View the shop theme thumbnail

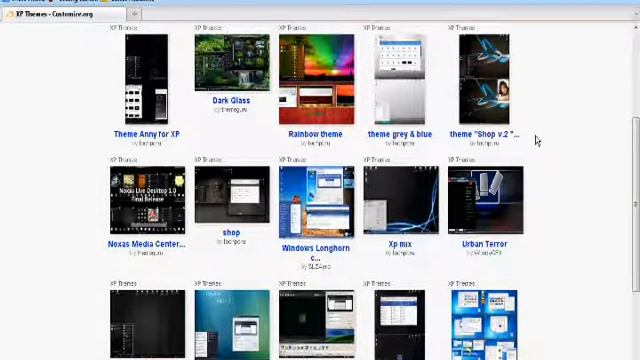tap(232, 194)
